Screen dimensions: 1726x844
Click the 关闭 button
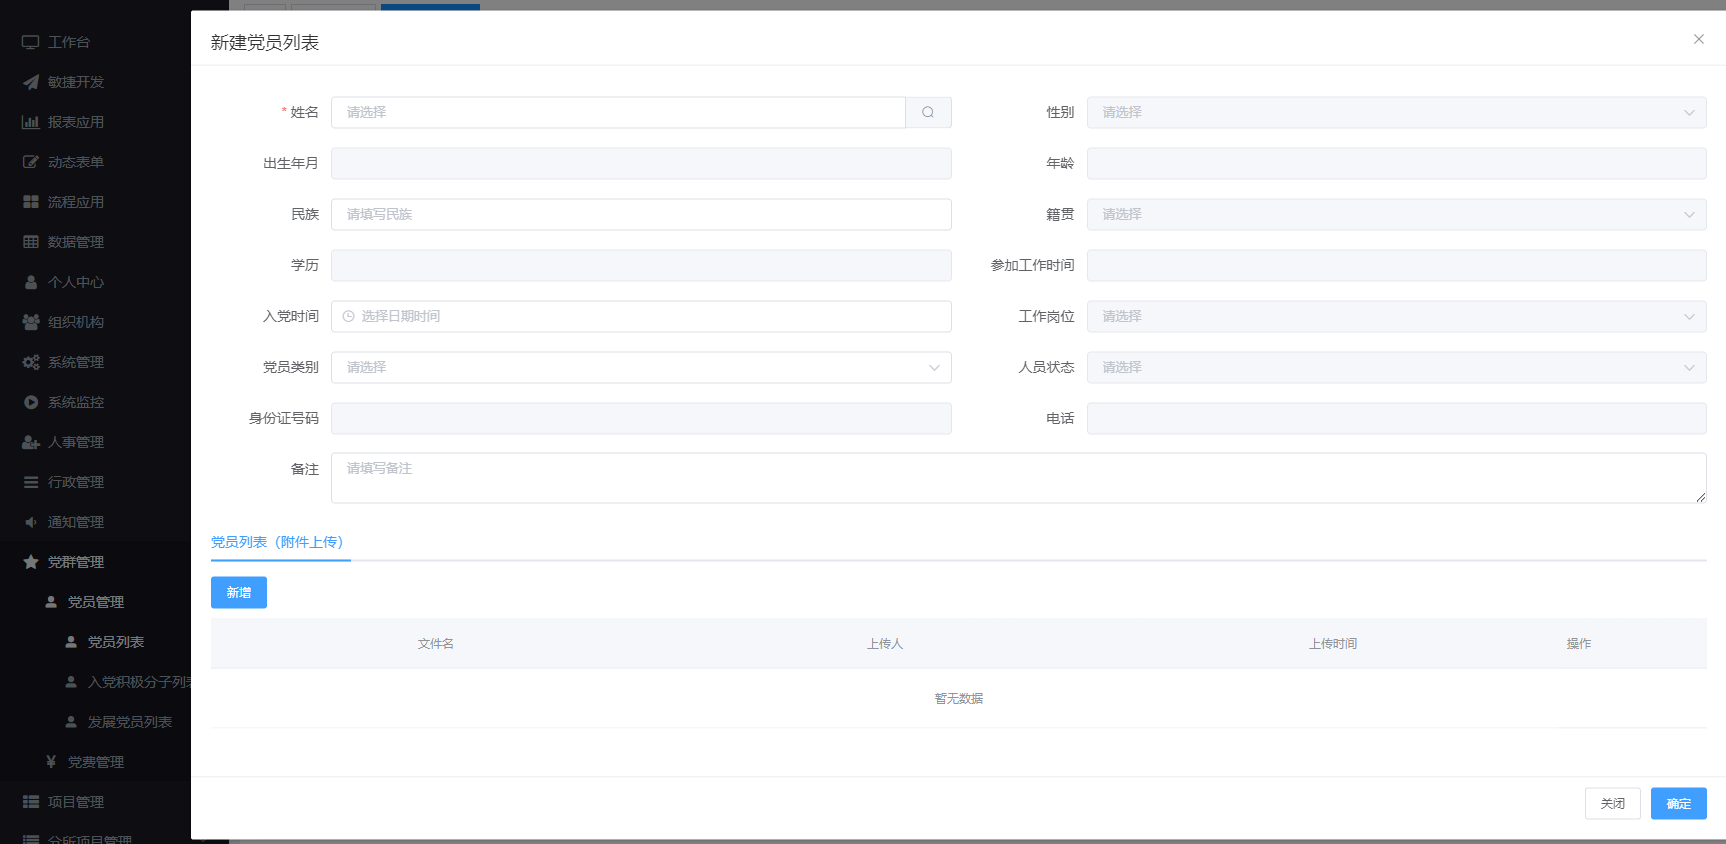coord(1612,803)
